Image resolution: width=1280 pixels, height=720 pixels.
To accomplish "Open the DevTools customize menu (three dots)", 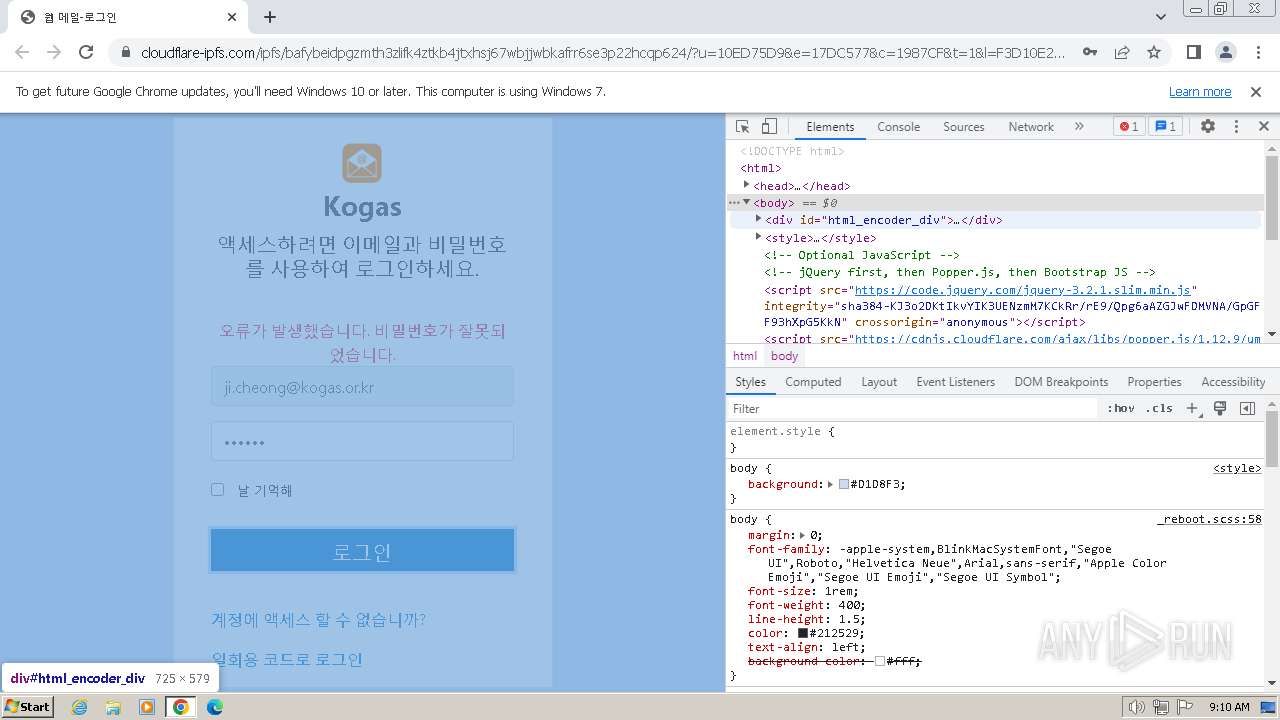I will (x=1236, y=127).
